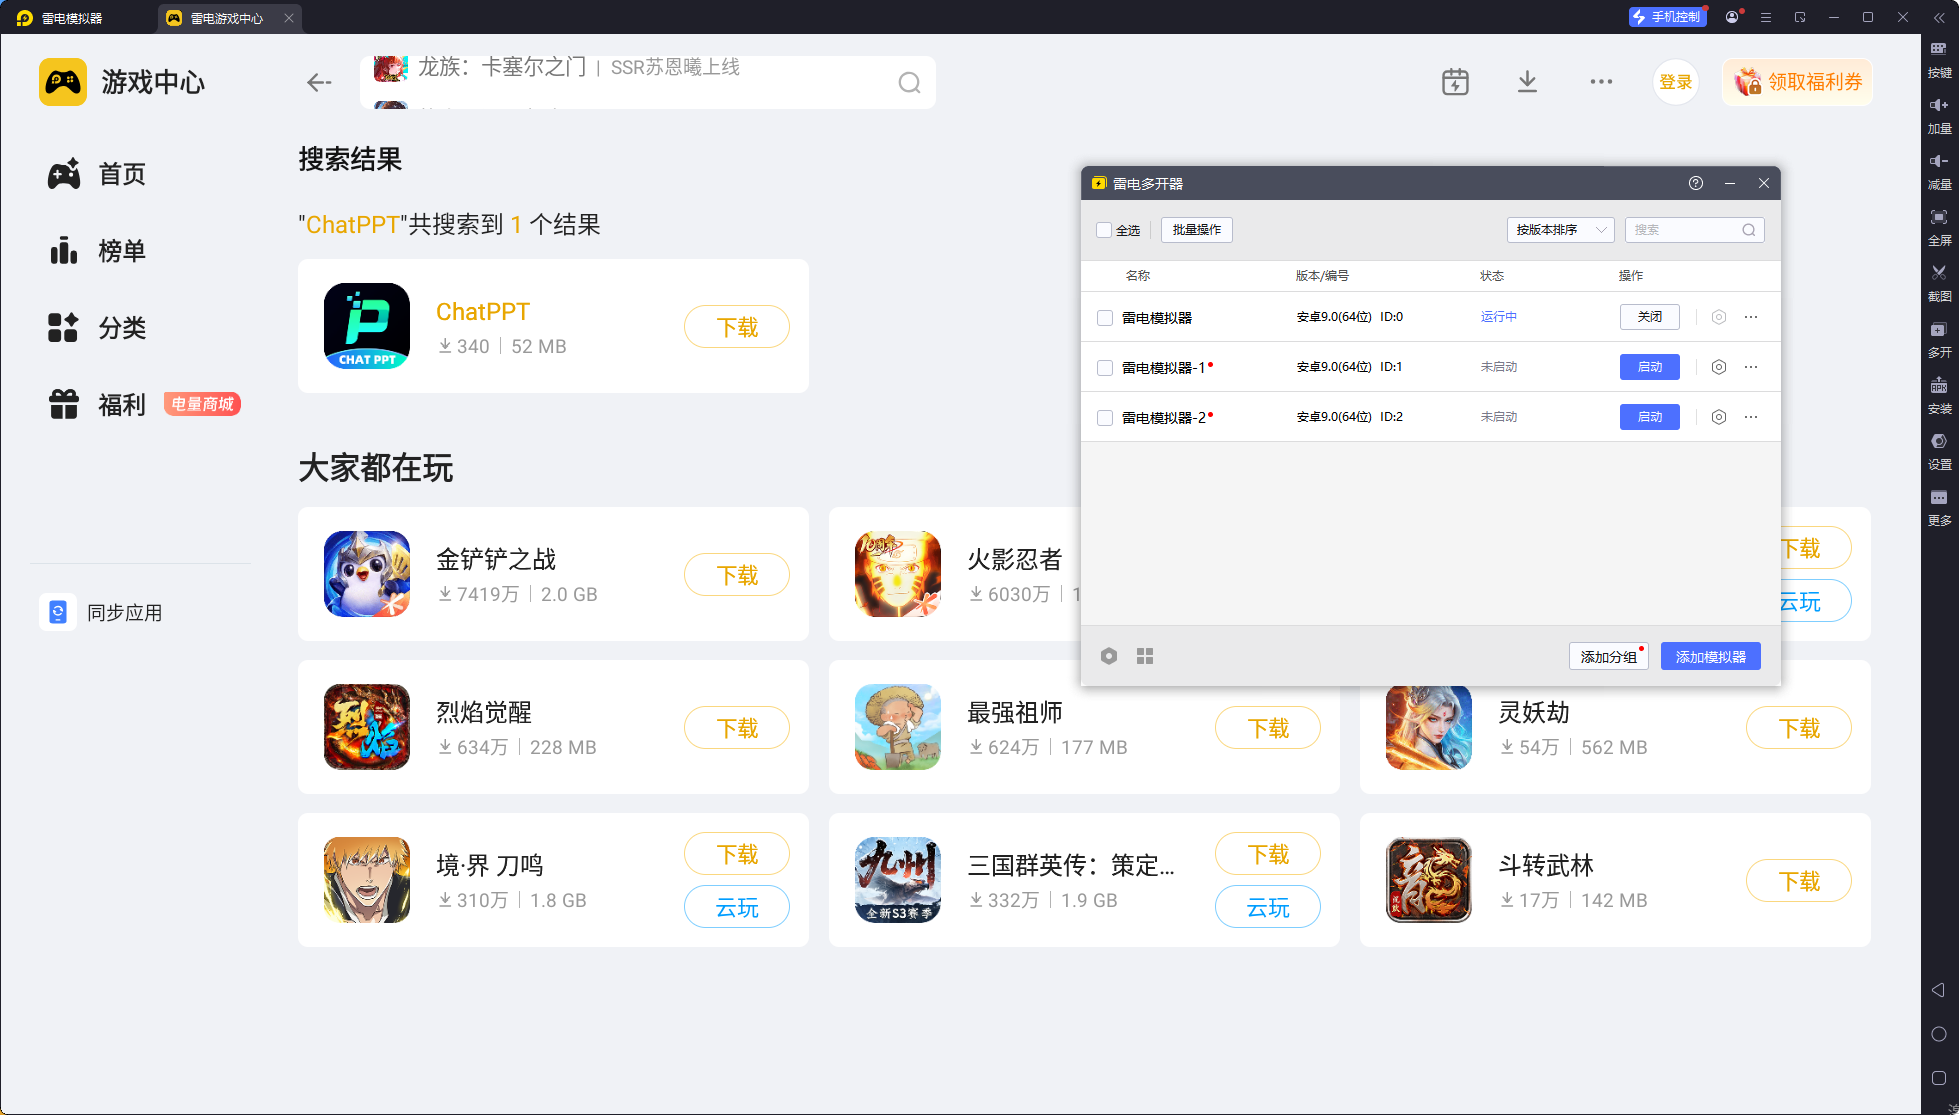Click the screenshot scissors icon in right sidebar
The height and width of the screenshot is (1115, 1959).
click(1938, 273)
